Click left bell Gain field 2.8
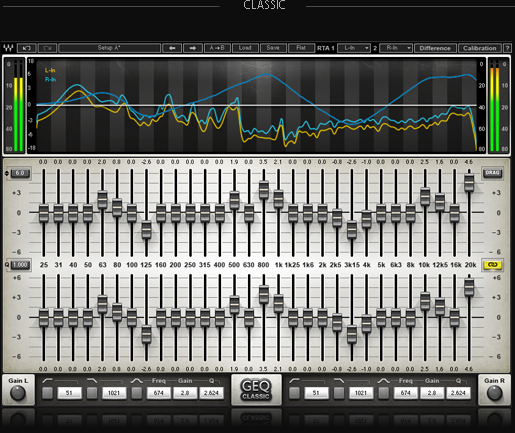Image resolution: width=515 pixels, height=433 pixels. (x=185, y=393)
